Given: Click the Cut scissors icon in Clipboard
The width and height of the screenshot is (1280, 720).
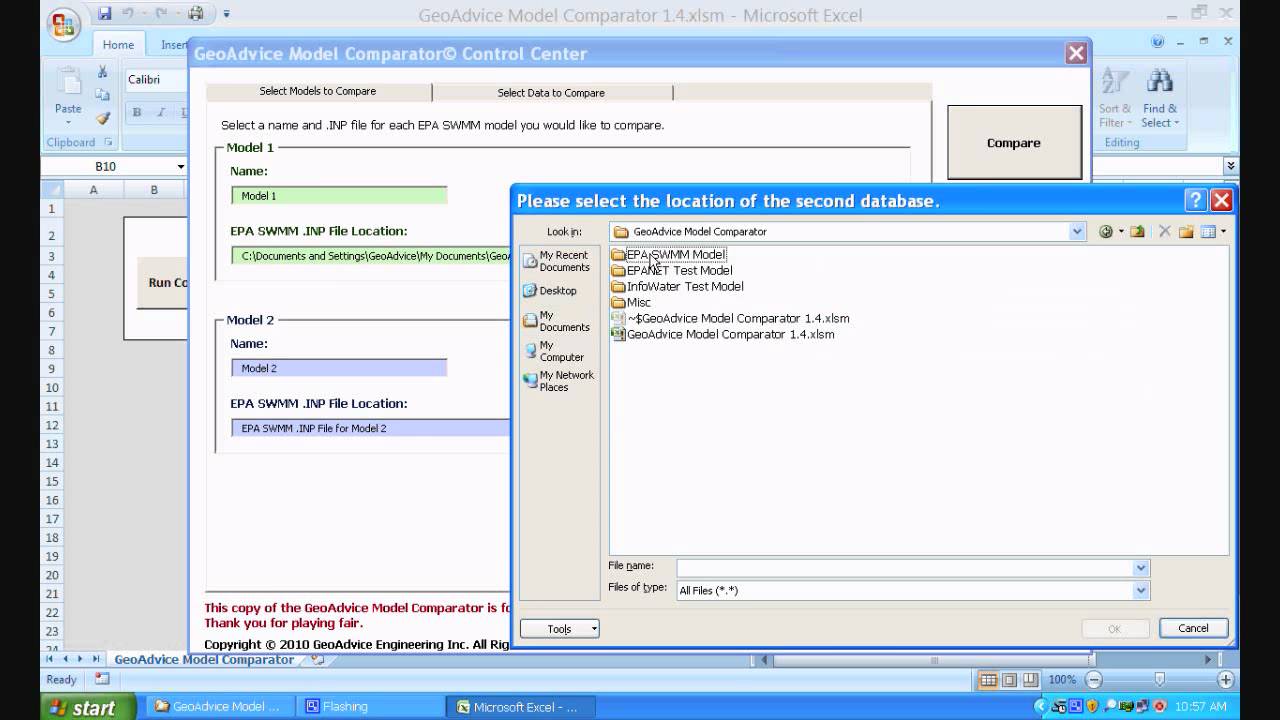Looking at the screenshot, I should [102, 72].
